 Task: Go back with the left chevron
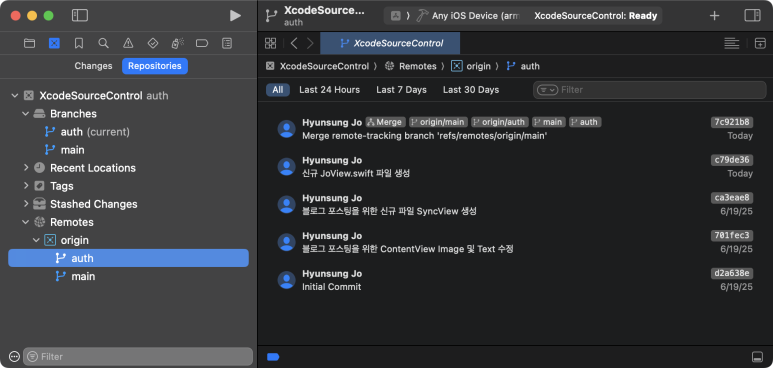[294, 43]
